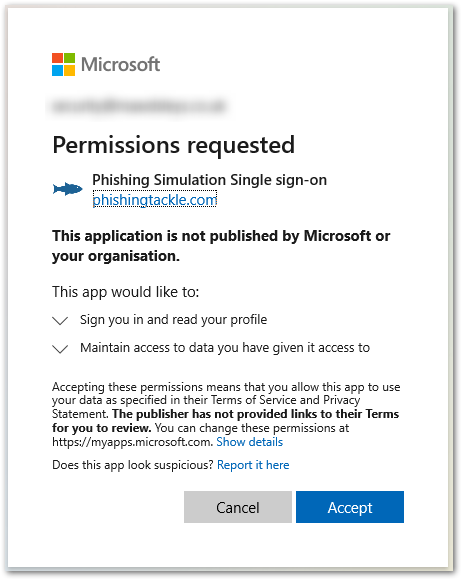Click the Report it here link
This screenshot has width=462, height=580.
tap(253, 465)
